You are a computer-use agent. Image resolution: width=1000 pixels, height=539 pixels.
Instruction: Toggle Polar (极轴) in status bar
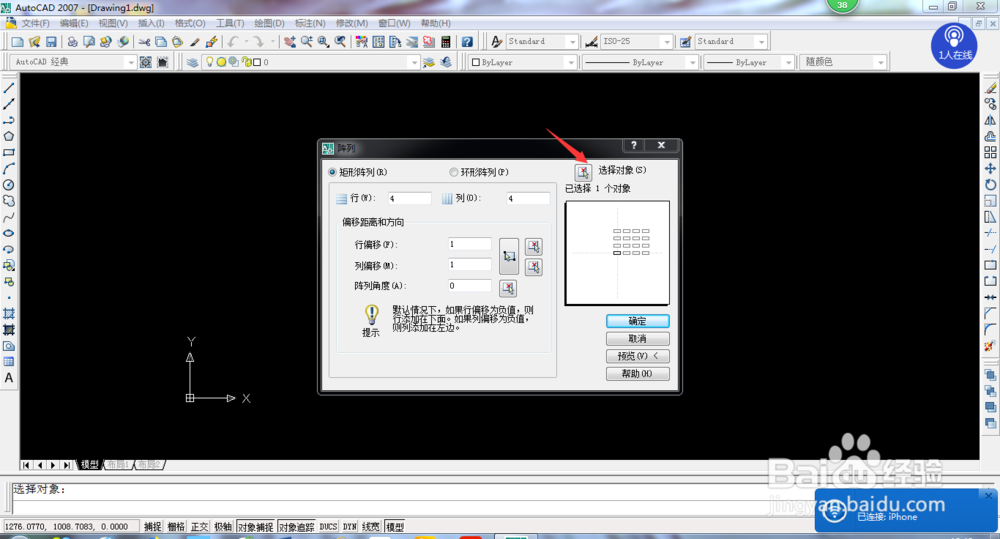coord(223,527)
